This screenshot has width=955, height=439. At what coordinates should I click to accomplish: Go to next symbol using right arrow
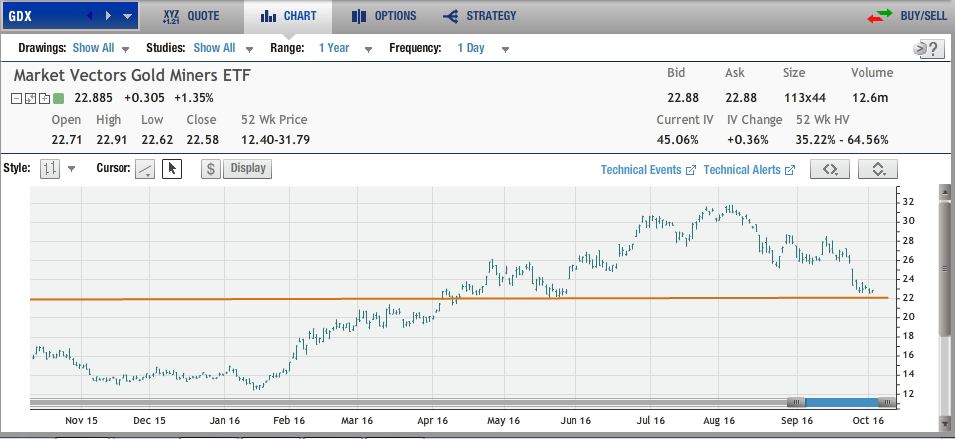point(109,16)
